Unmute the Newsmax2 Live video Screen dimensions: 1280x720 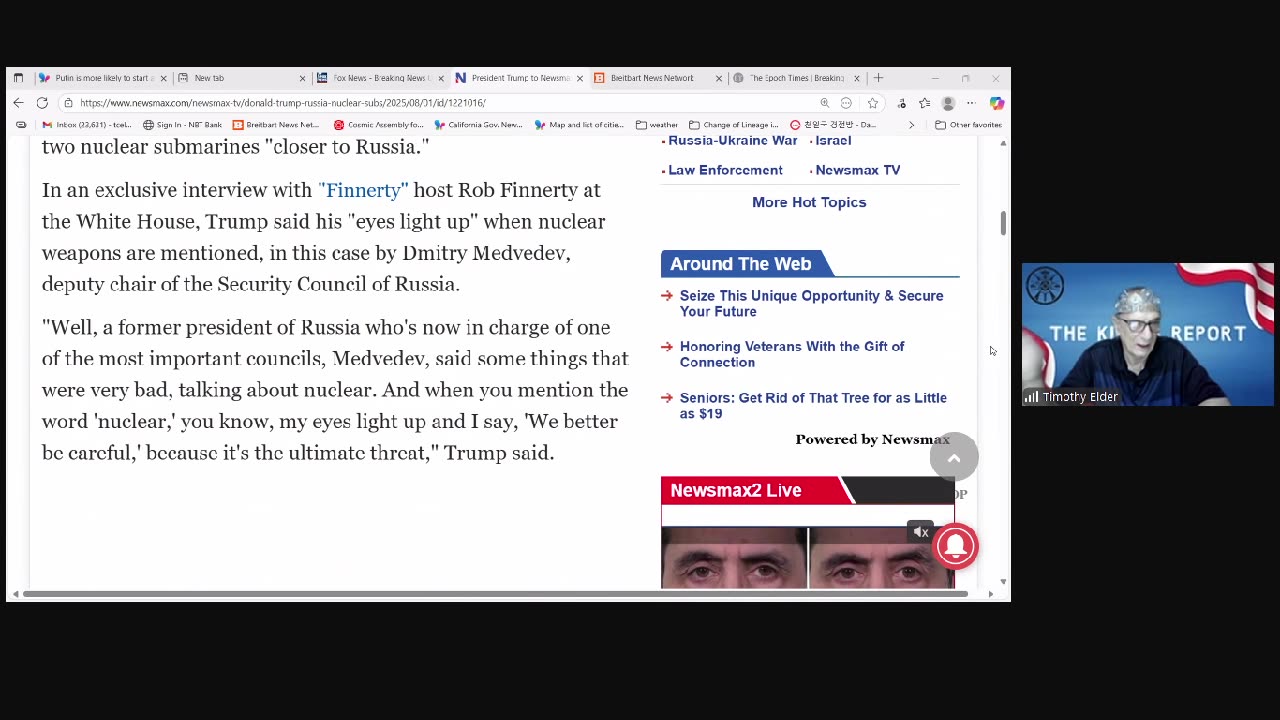(921, 532)
